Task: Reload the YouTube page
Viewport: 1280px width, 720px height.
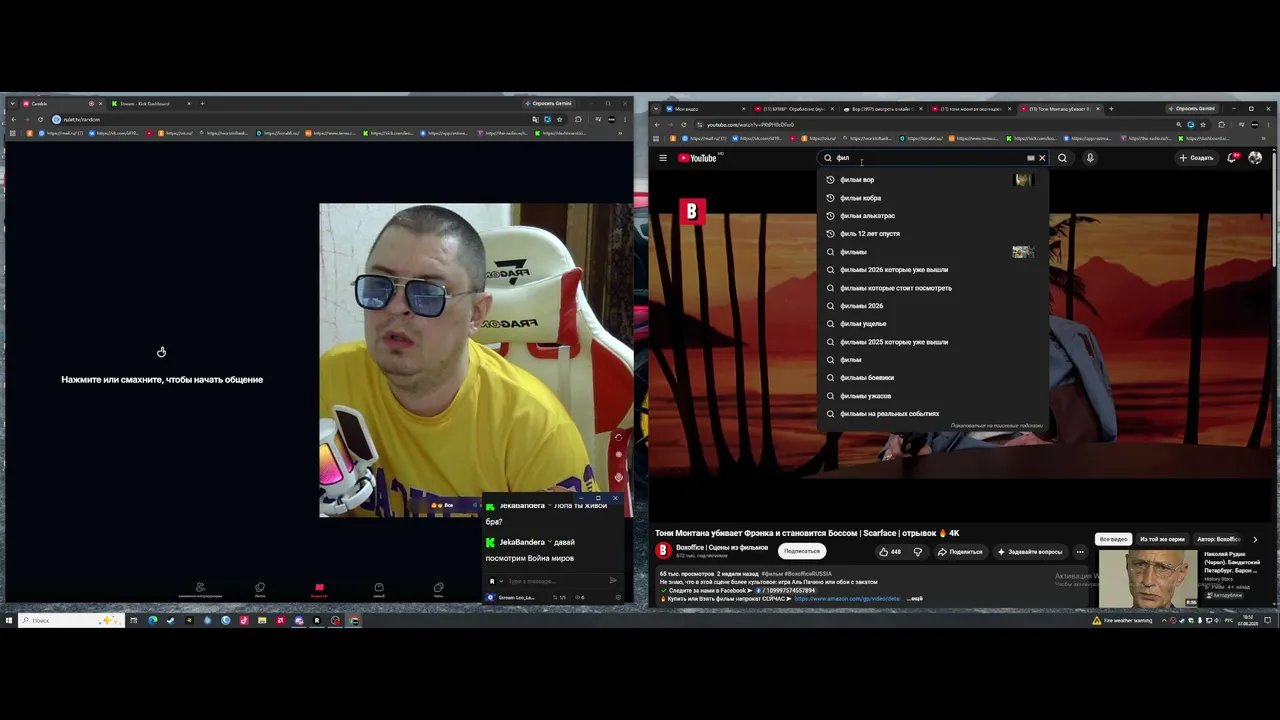Action: (685, 125)
